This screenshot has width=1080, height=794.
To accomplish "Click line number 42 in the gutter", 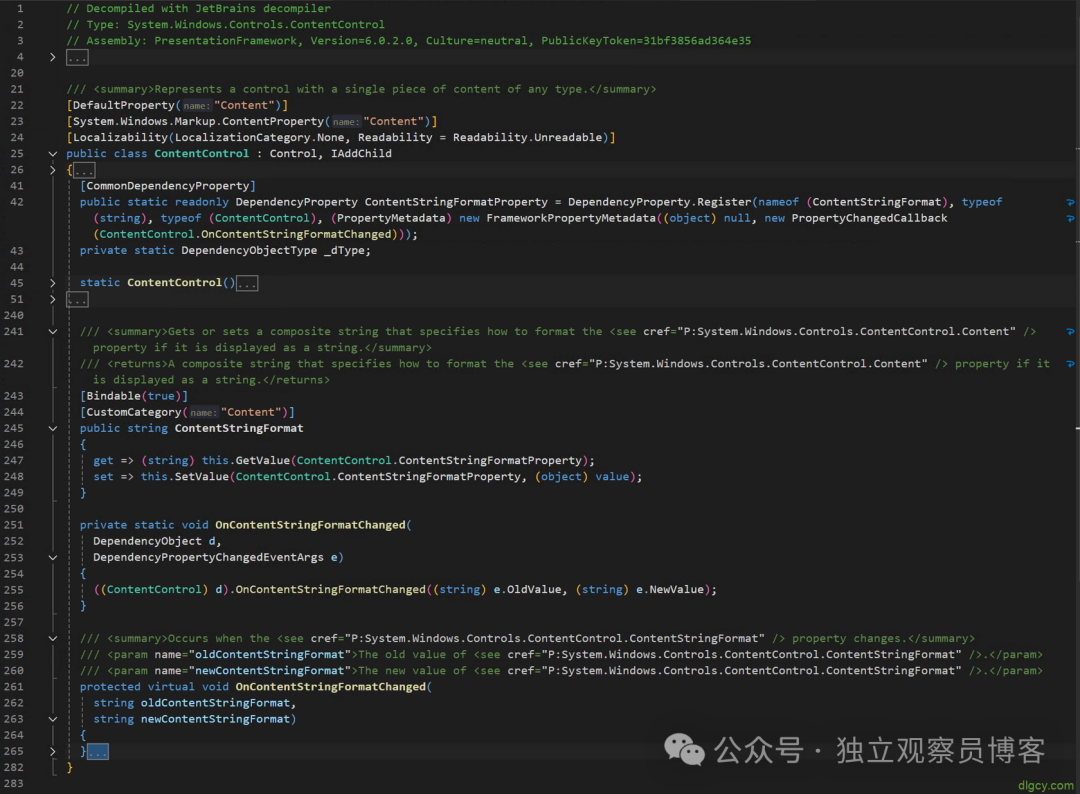I will click(17, 202).
